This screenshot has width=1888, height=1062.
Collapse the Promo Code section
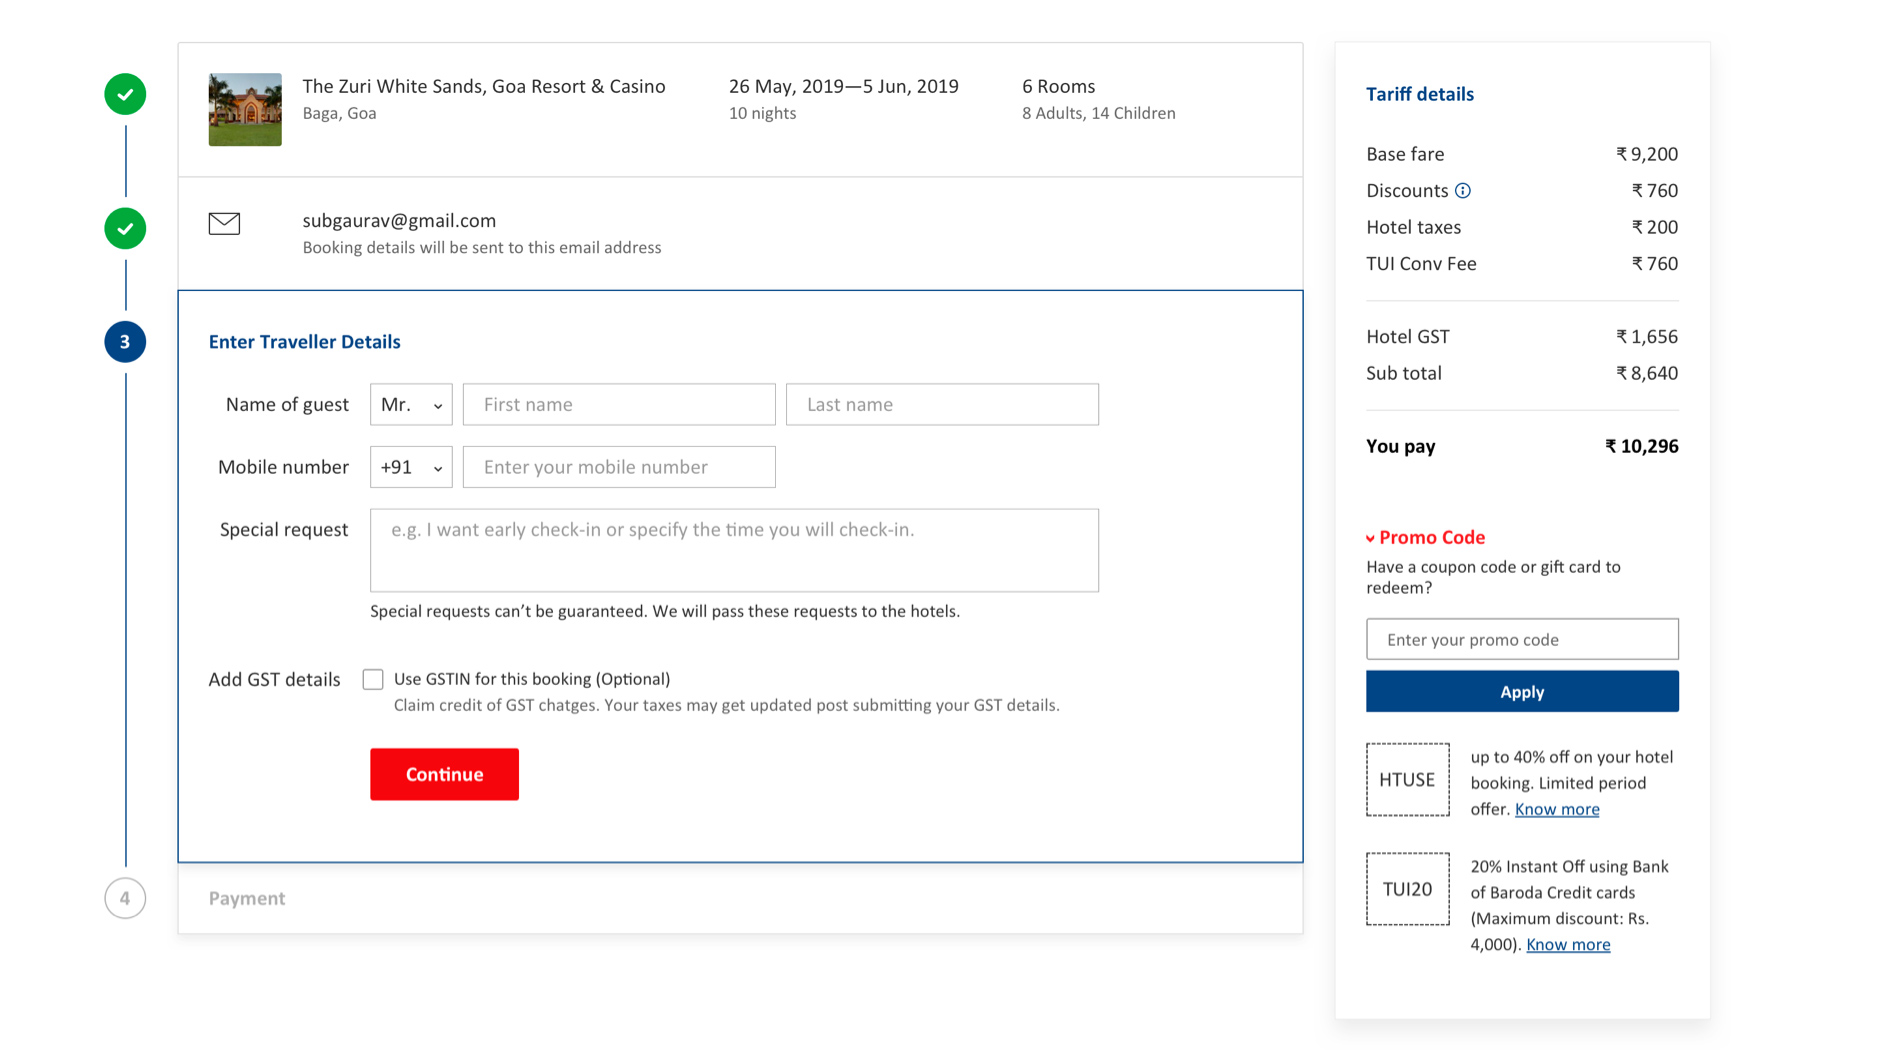[1426, 538]
